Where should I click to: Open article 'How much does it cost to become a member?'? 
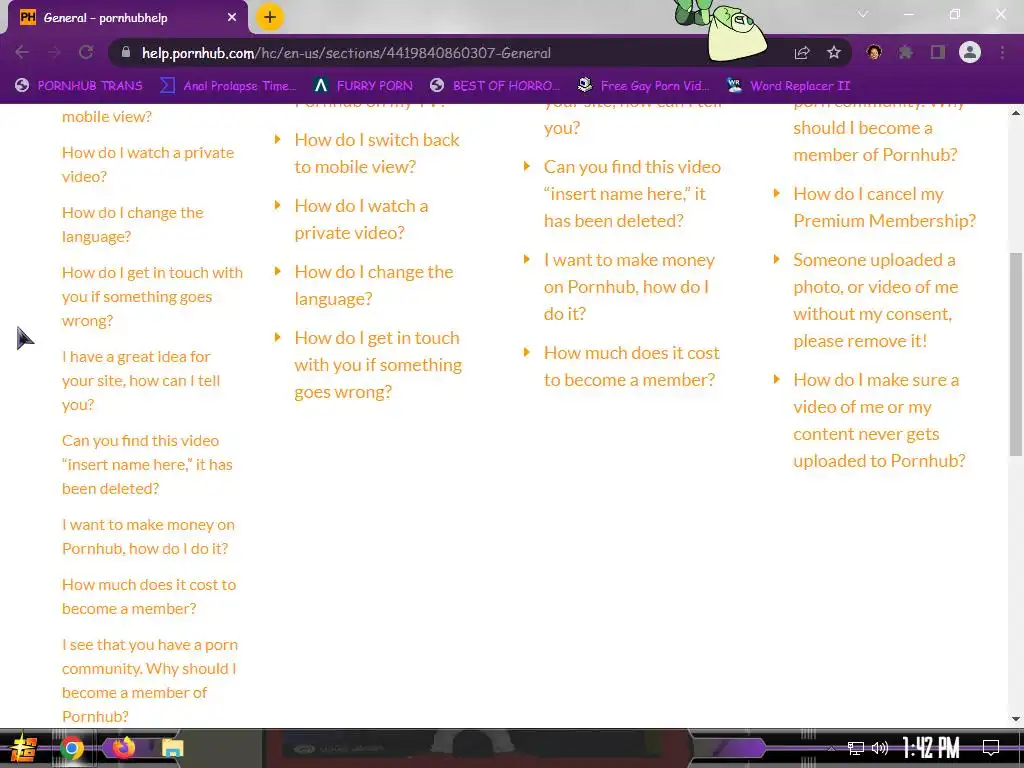pyautogui.click(x=632, y=366)
